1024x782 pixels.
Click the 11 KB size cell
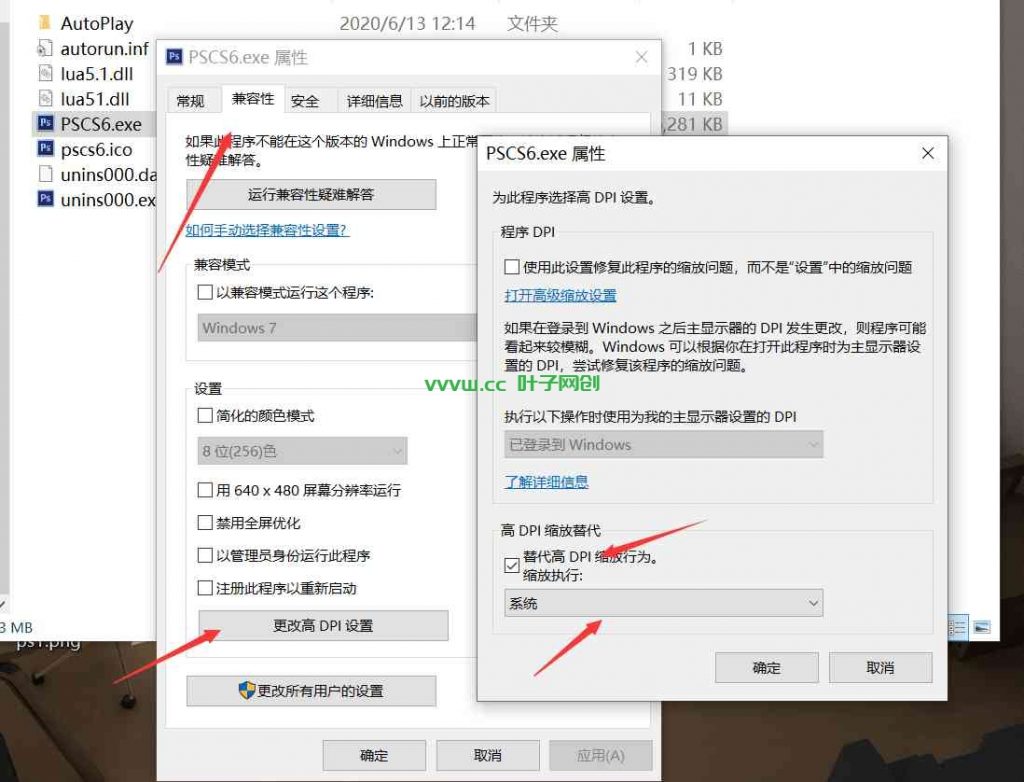(x=699, y=99)
